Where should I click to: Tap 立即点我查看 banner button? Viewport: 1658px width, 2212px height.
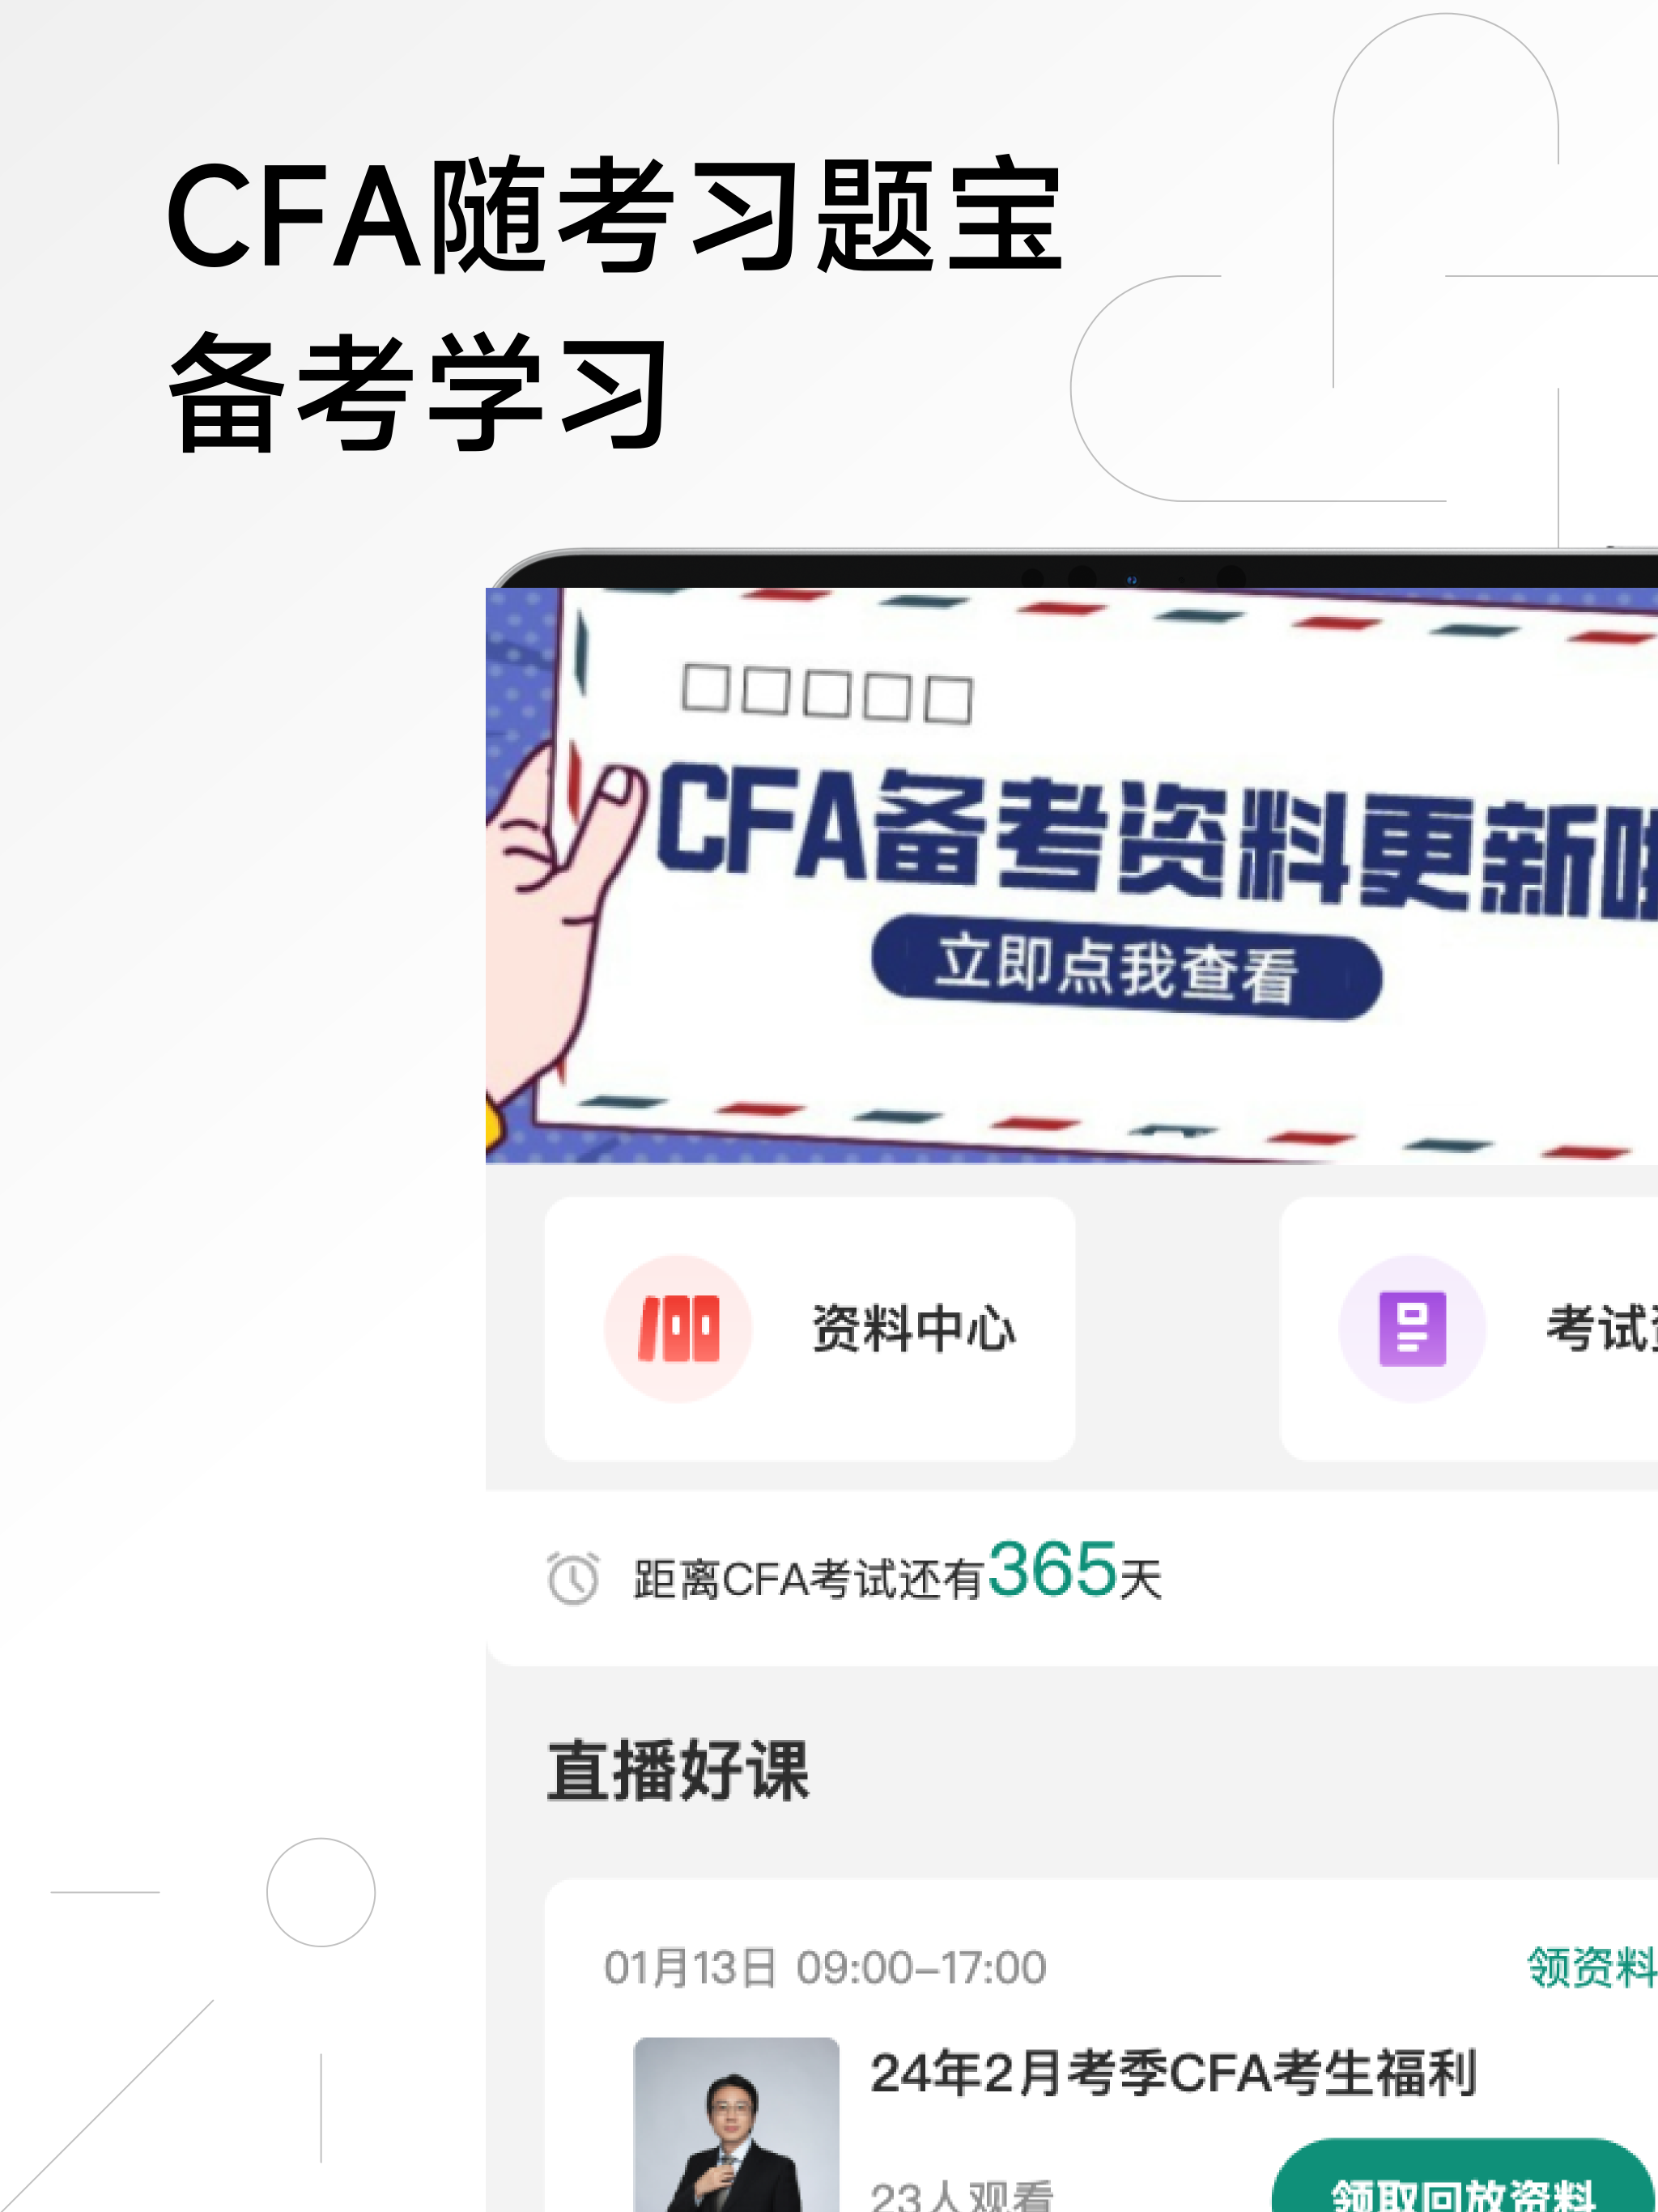click(1127, 966)
